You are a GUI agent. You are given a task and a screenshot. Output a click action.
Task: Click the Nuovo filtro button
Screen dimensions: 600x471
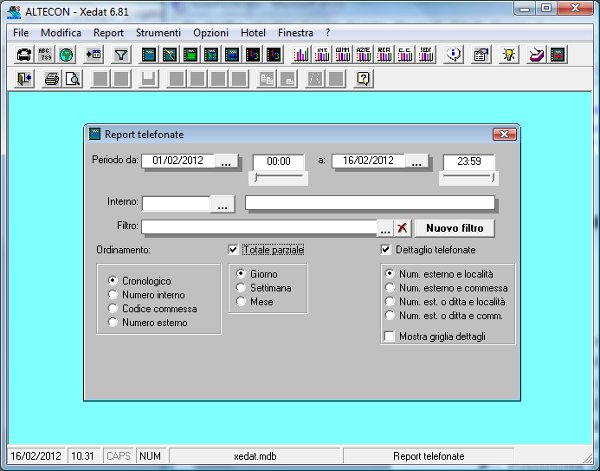(455, 228)
